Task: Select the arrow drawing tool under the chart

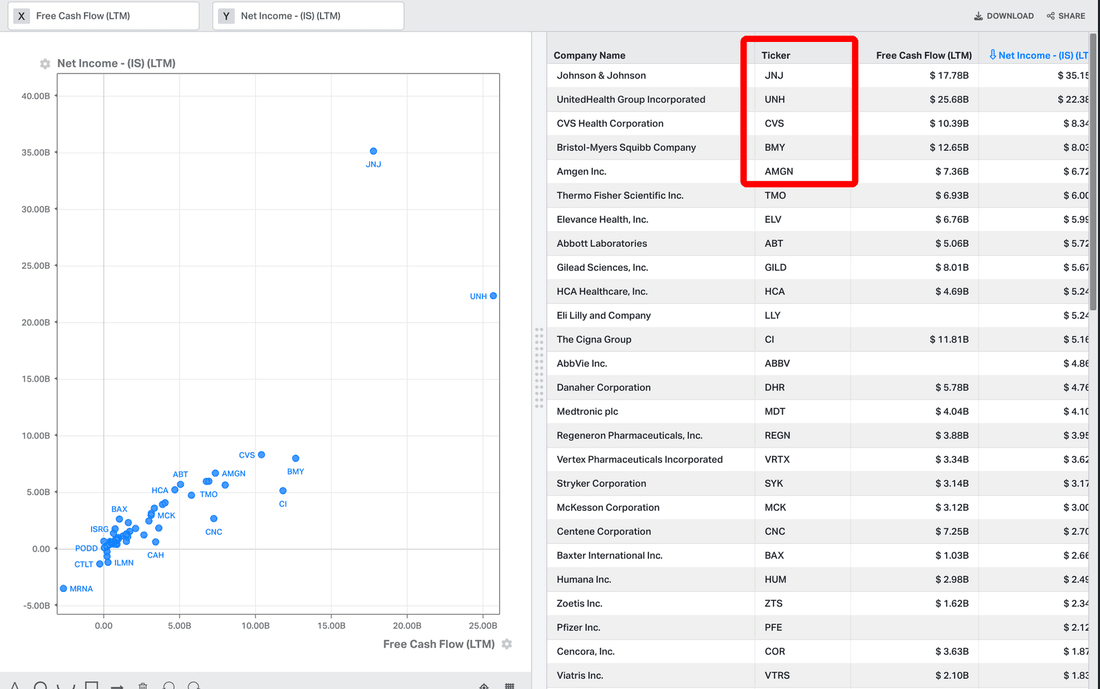Action: tap(117, 685)
